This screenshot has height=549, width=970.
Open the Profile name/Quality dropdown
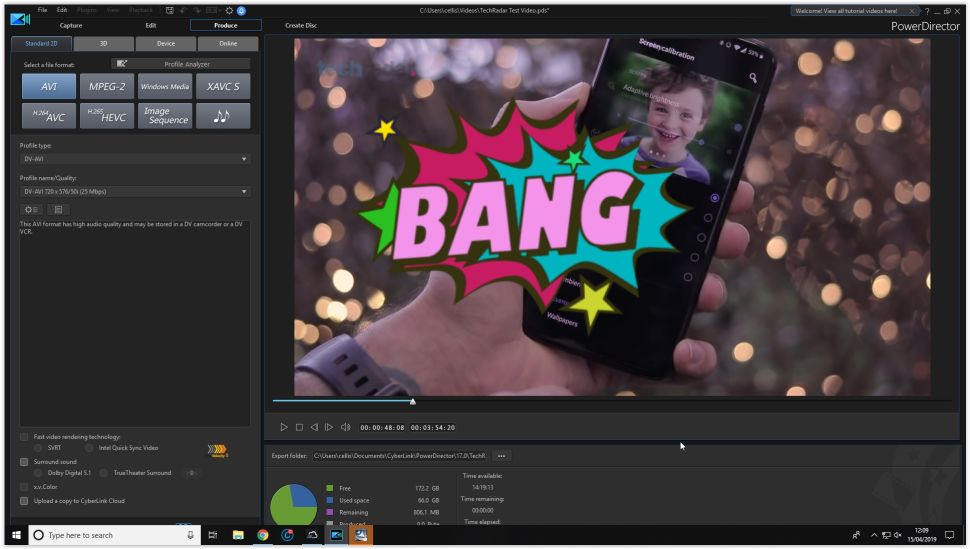point(135,191)
